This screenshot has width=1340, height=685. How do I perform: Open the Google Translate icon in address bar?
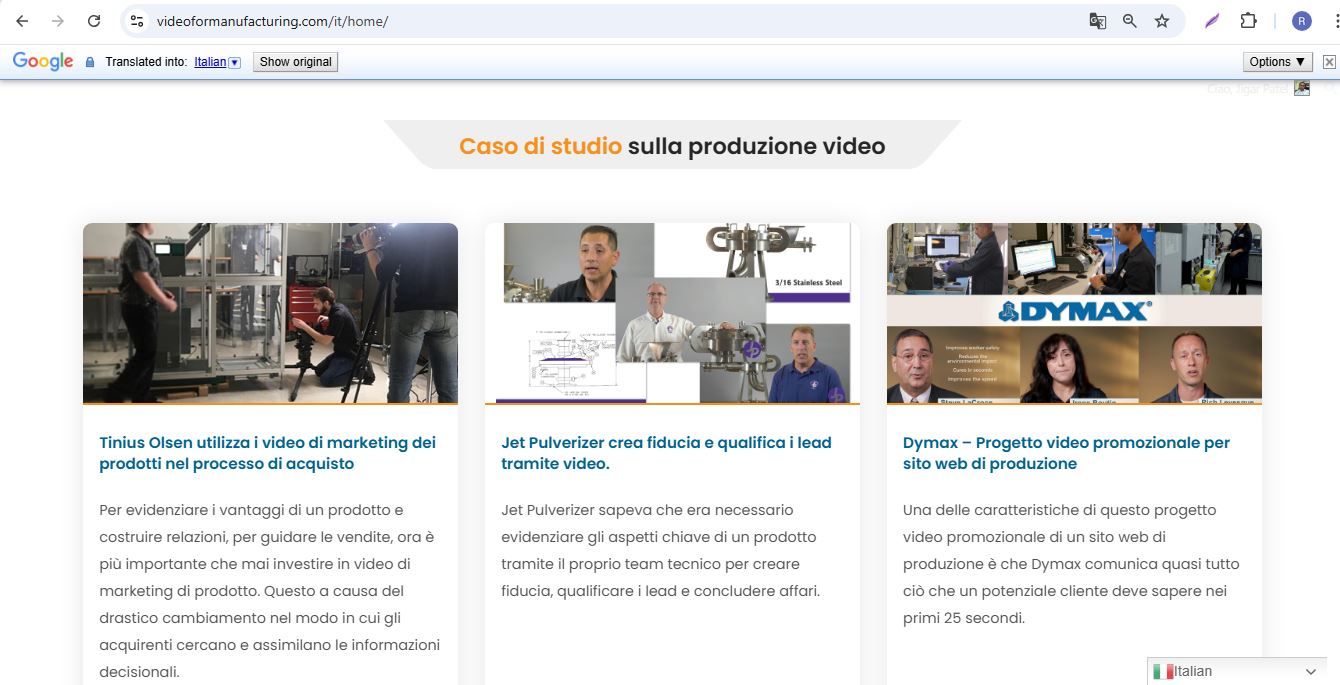coord(1097,21)
